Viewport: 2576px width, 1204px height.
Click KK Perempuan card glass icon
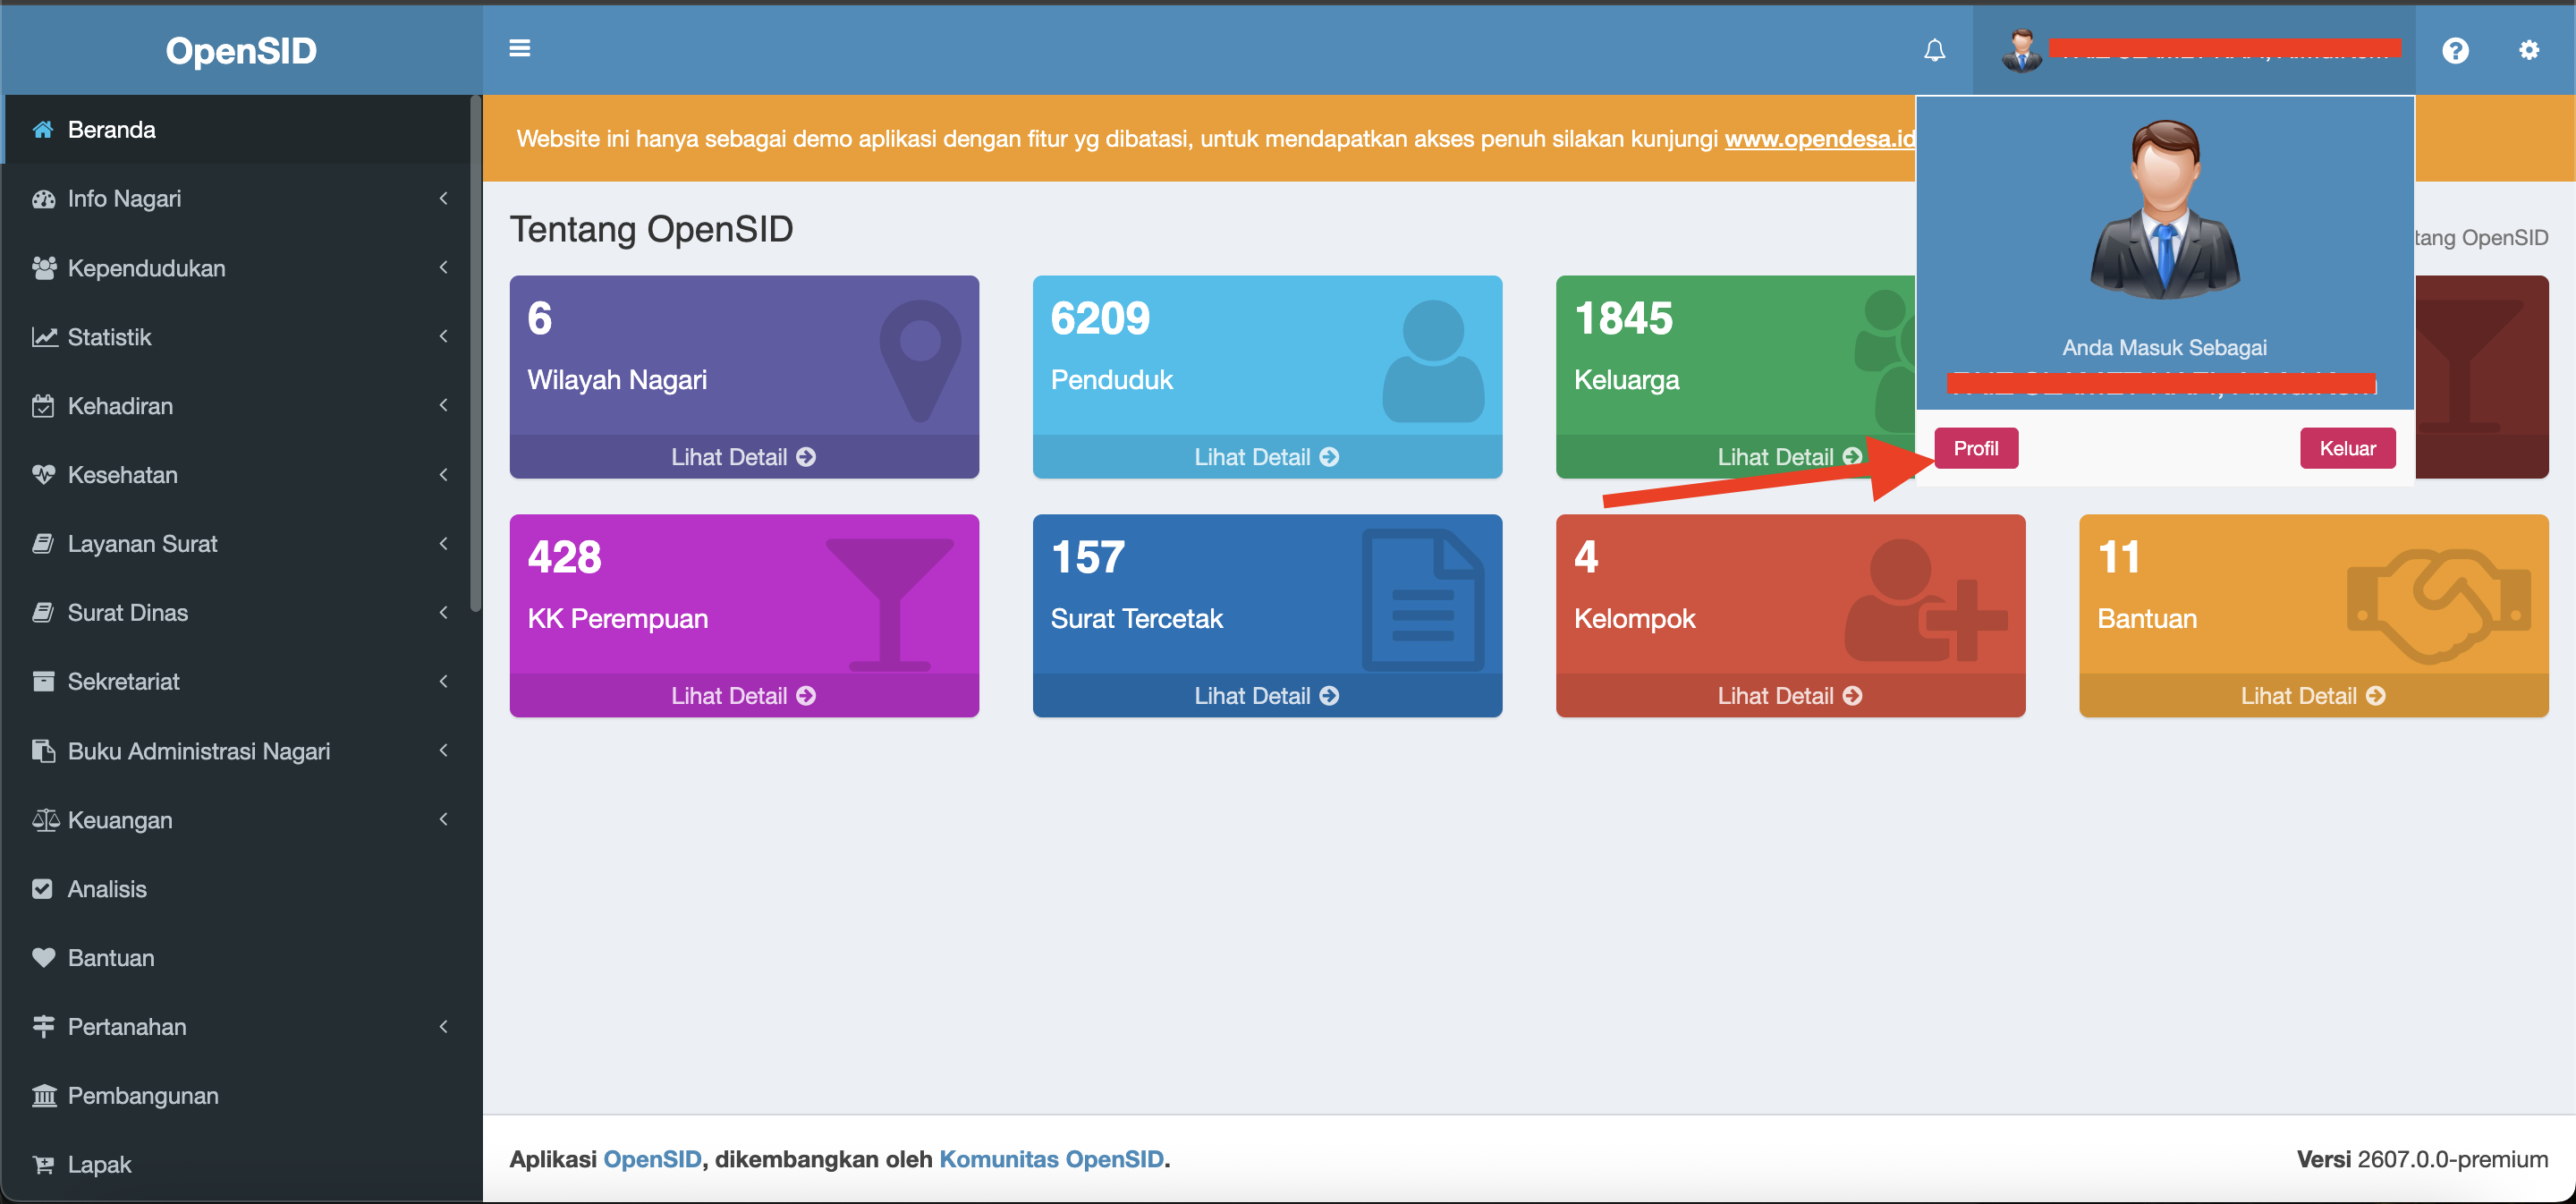[x=890, y=604]
